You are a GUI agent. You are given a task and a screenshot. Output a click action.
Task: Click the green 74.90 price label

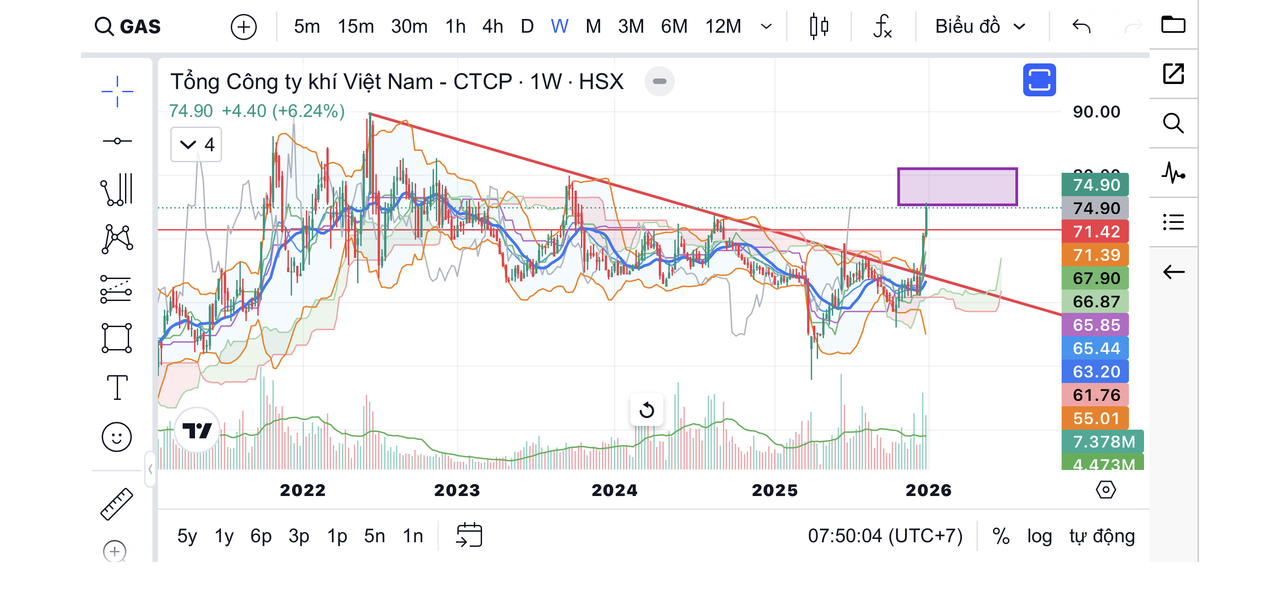click(1095, 185)
